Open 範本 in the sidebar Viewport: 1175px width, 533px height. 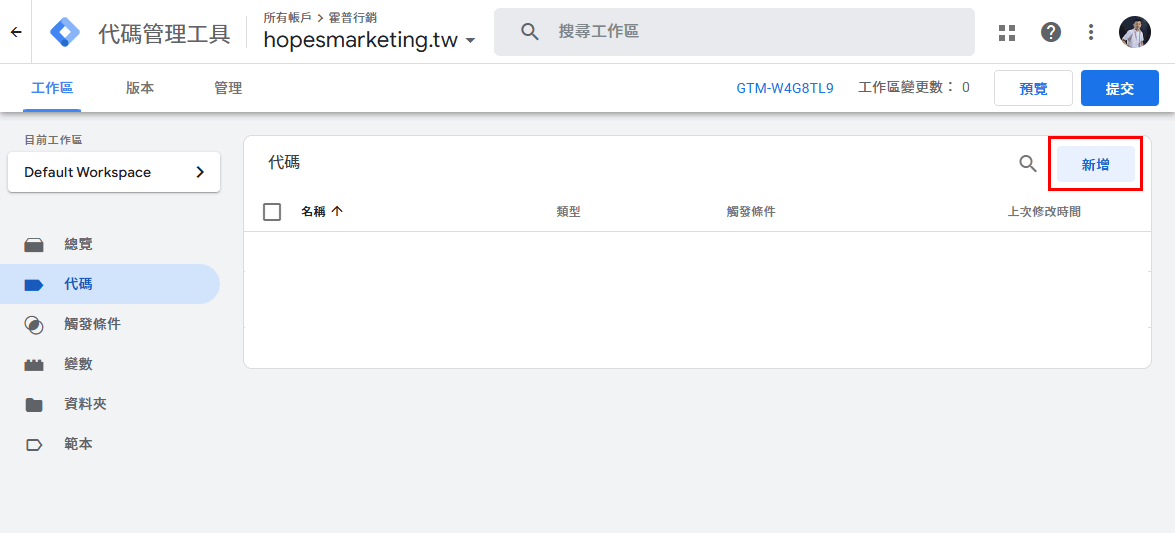click(x=110, y=445)
